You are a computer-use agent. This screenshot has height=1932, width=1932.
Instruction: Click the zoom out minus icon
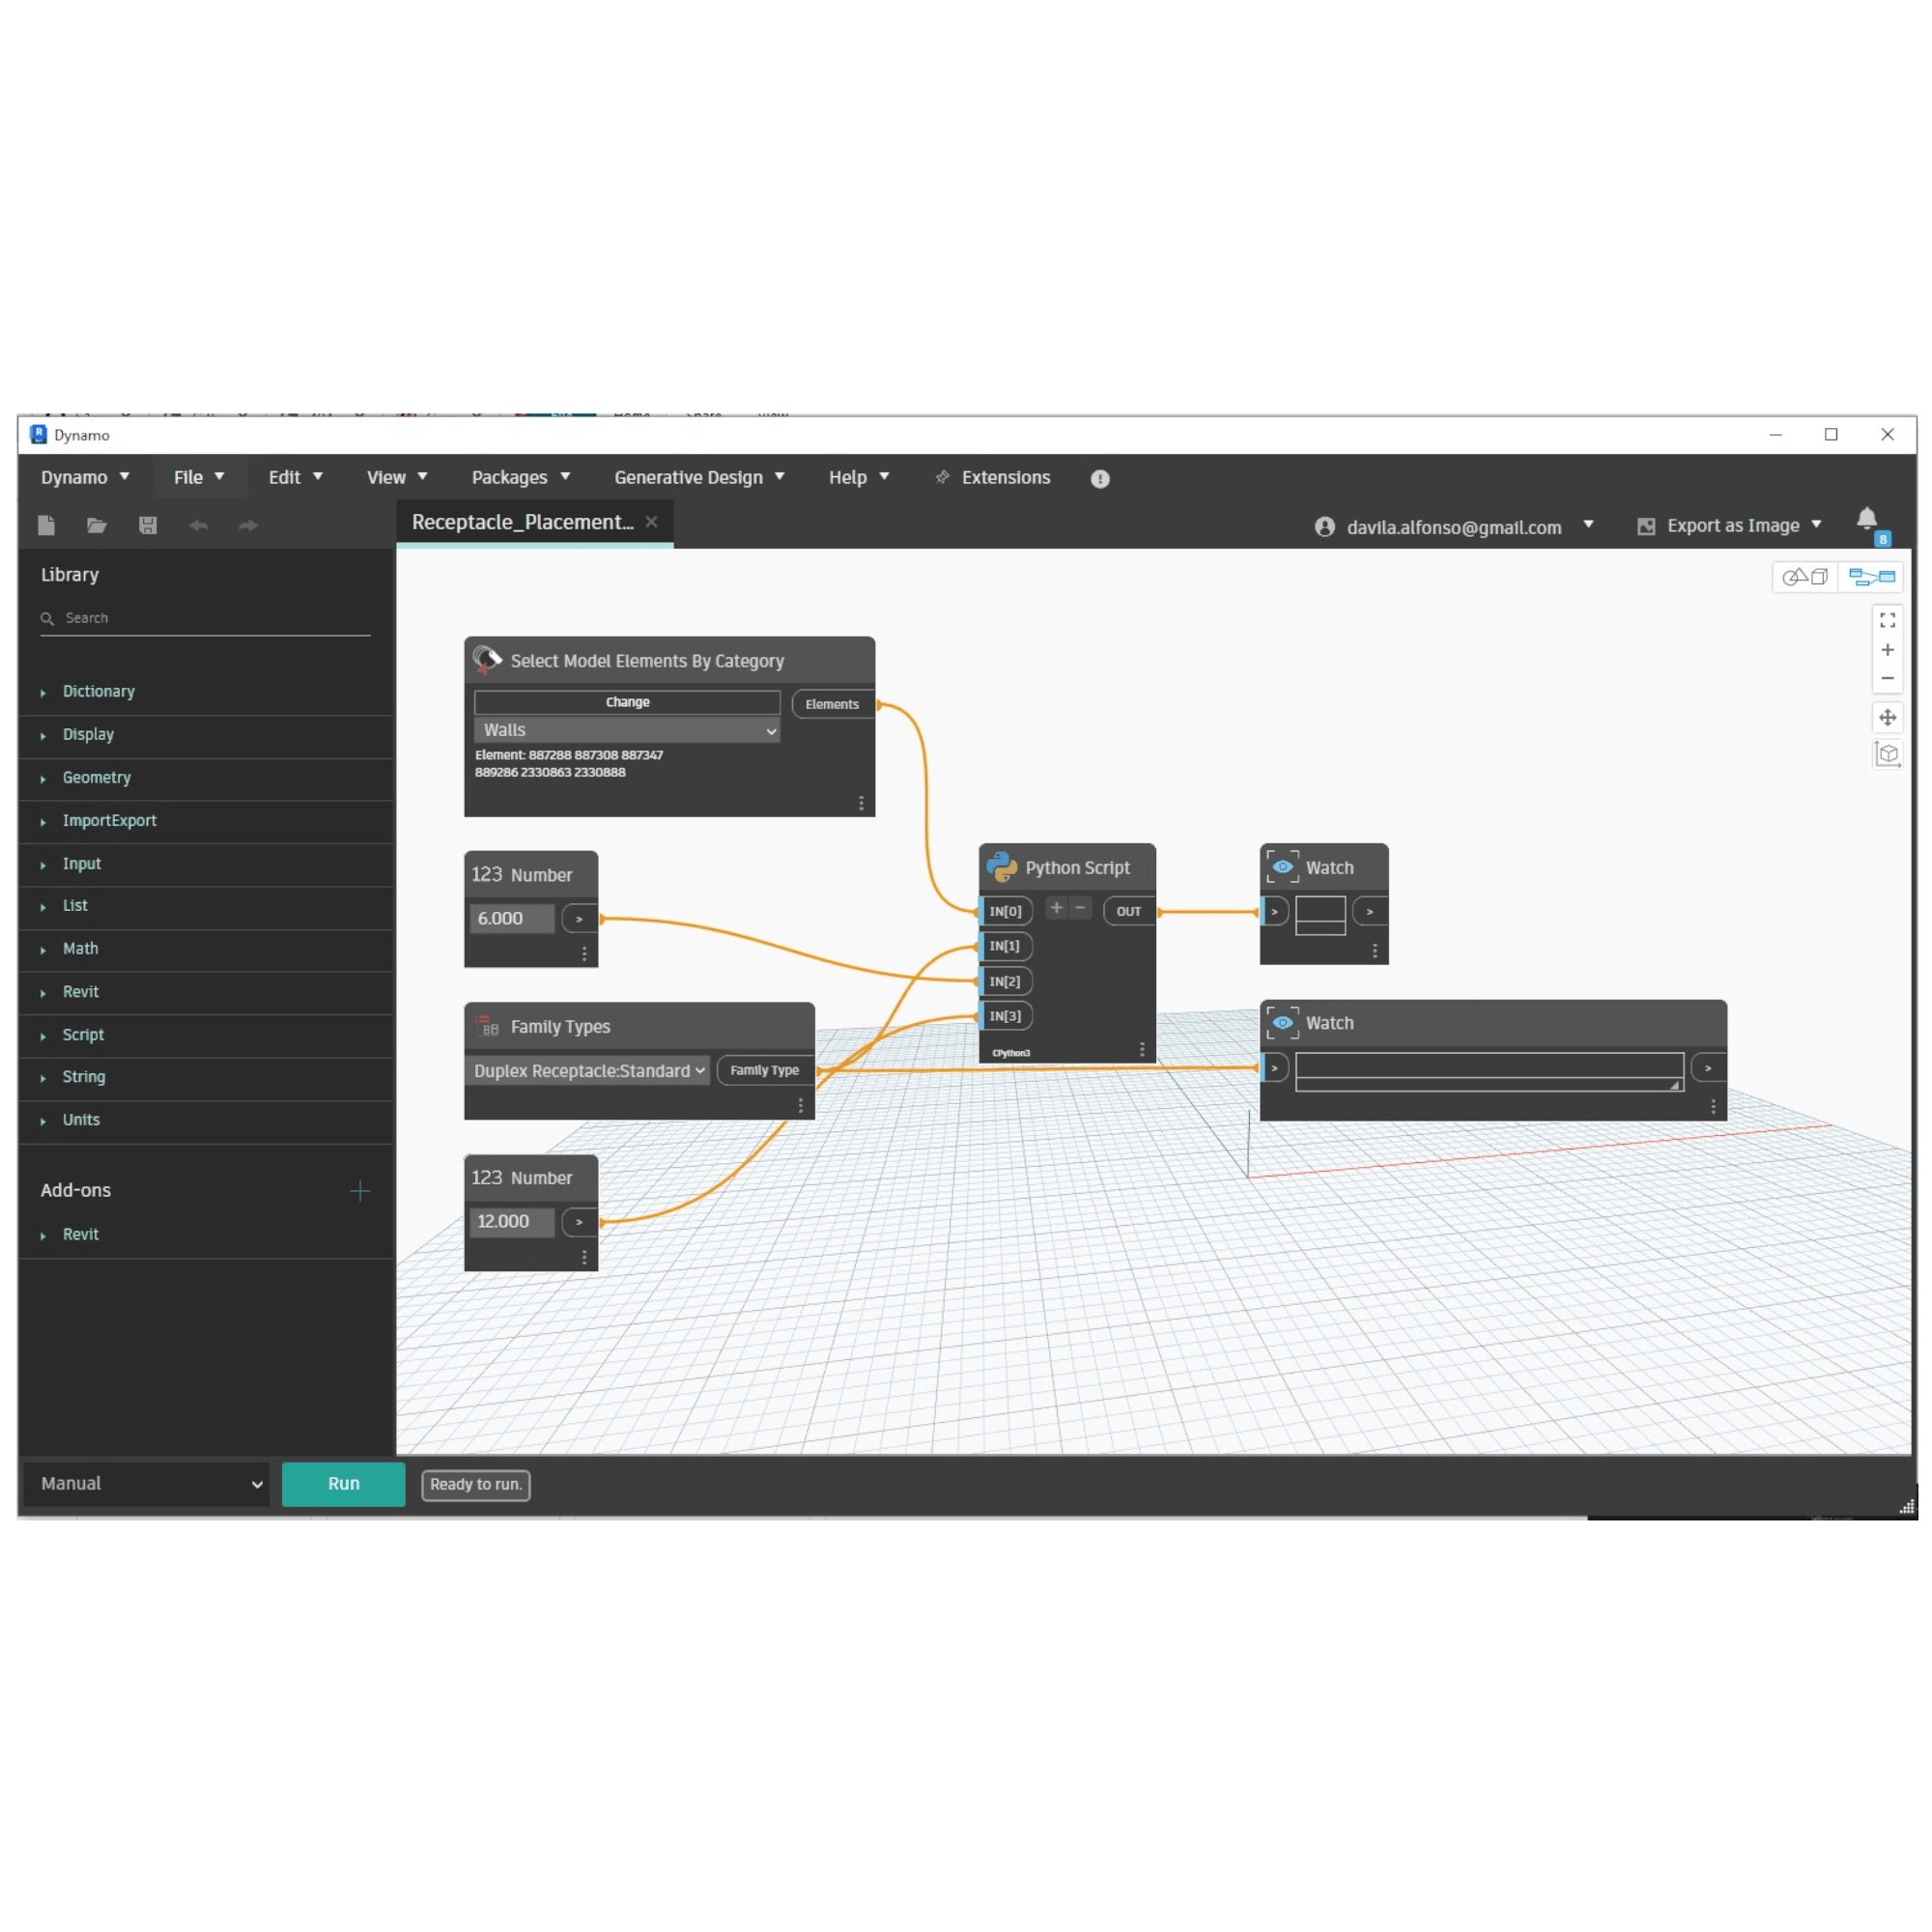coord(1888,678)
